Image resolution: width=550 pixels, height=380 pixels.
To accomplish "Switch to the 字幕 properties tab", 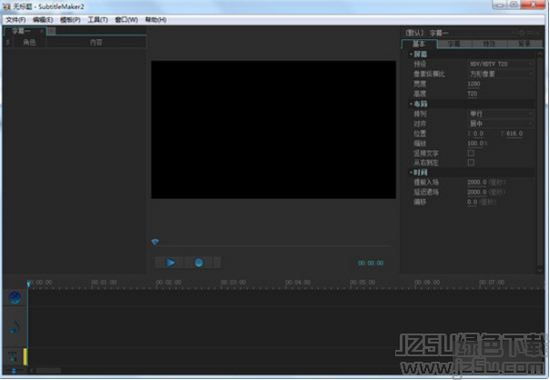I will [x=454, y=44].
